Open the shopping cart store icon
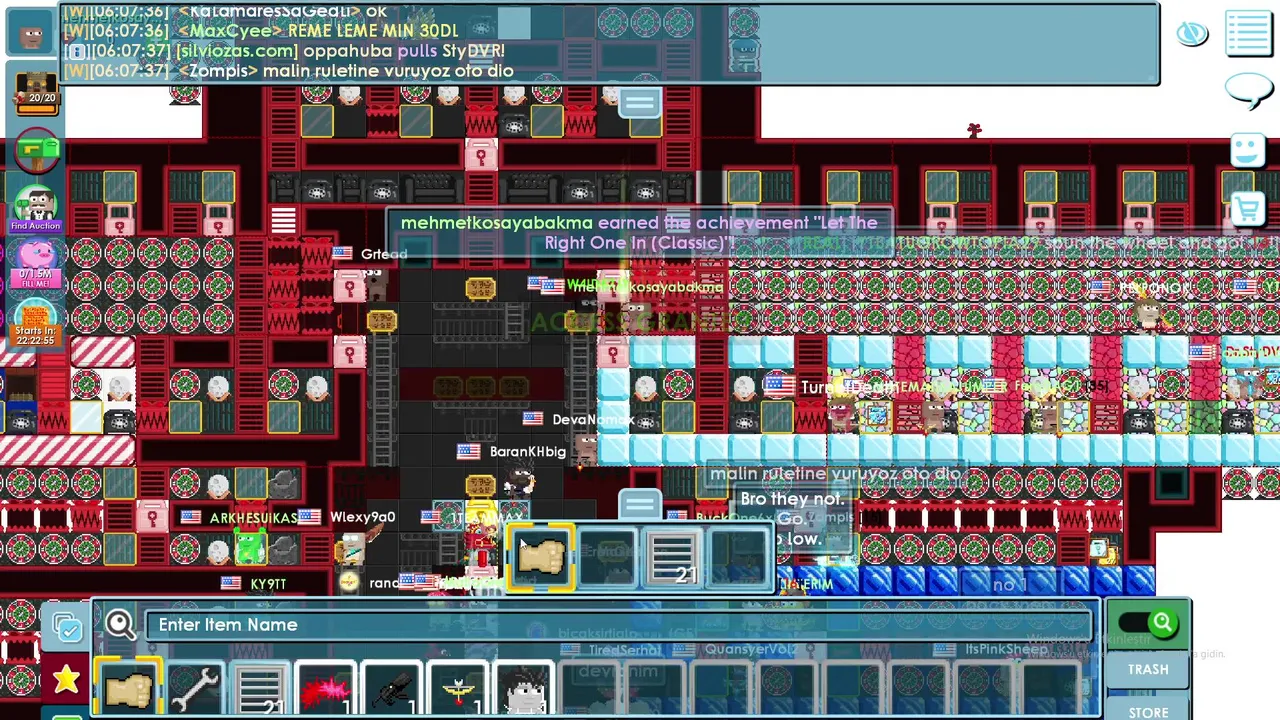The image size is (1280, 720). tap(1248, 208)
